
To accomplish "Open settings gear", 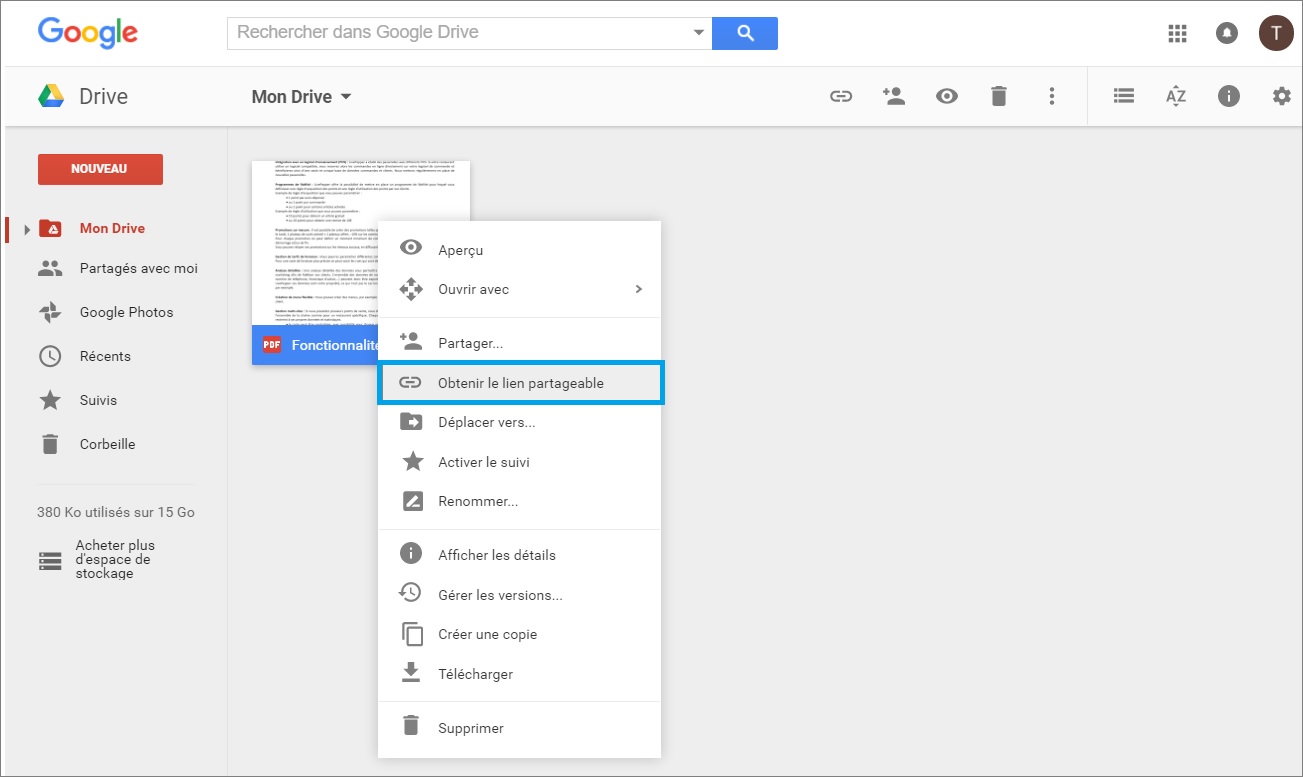I will (1281, 96).
